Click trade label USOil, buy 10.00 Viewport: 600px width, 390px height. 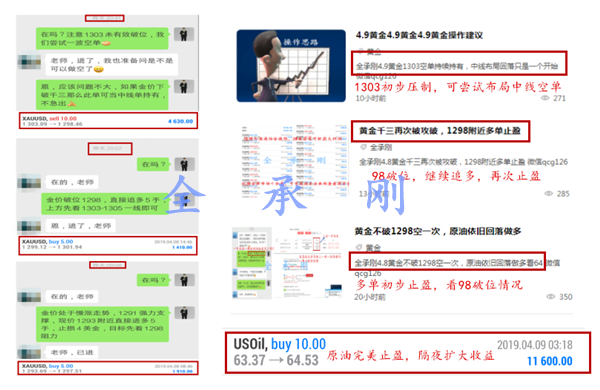click(279, 344)
